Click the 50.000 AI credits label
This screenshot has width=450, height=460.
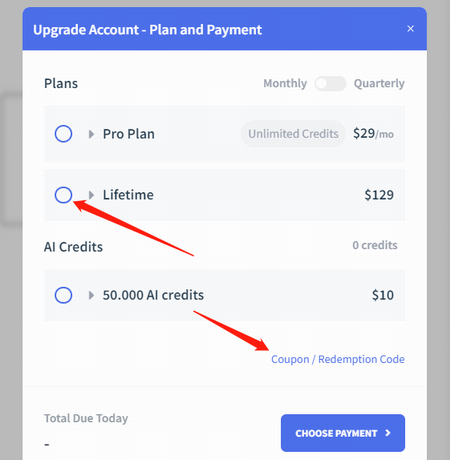[153, 295]
